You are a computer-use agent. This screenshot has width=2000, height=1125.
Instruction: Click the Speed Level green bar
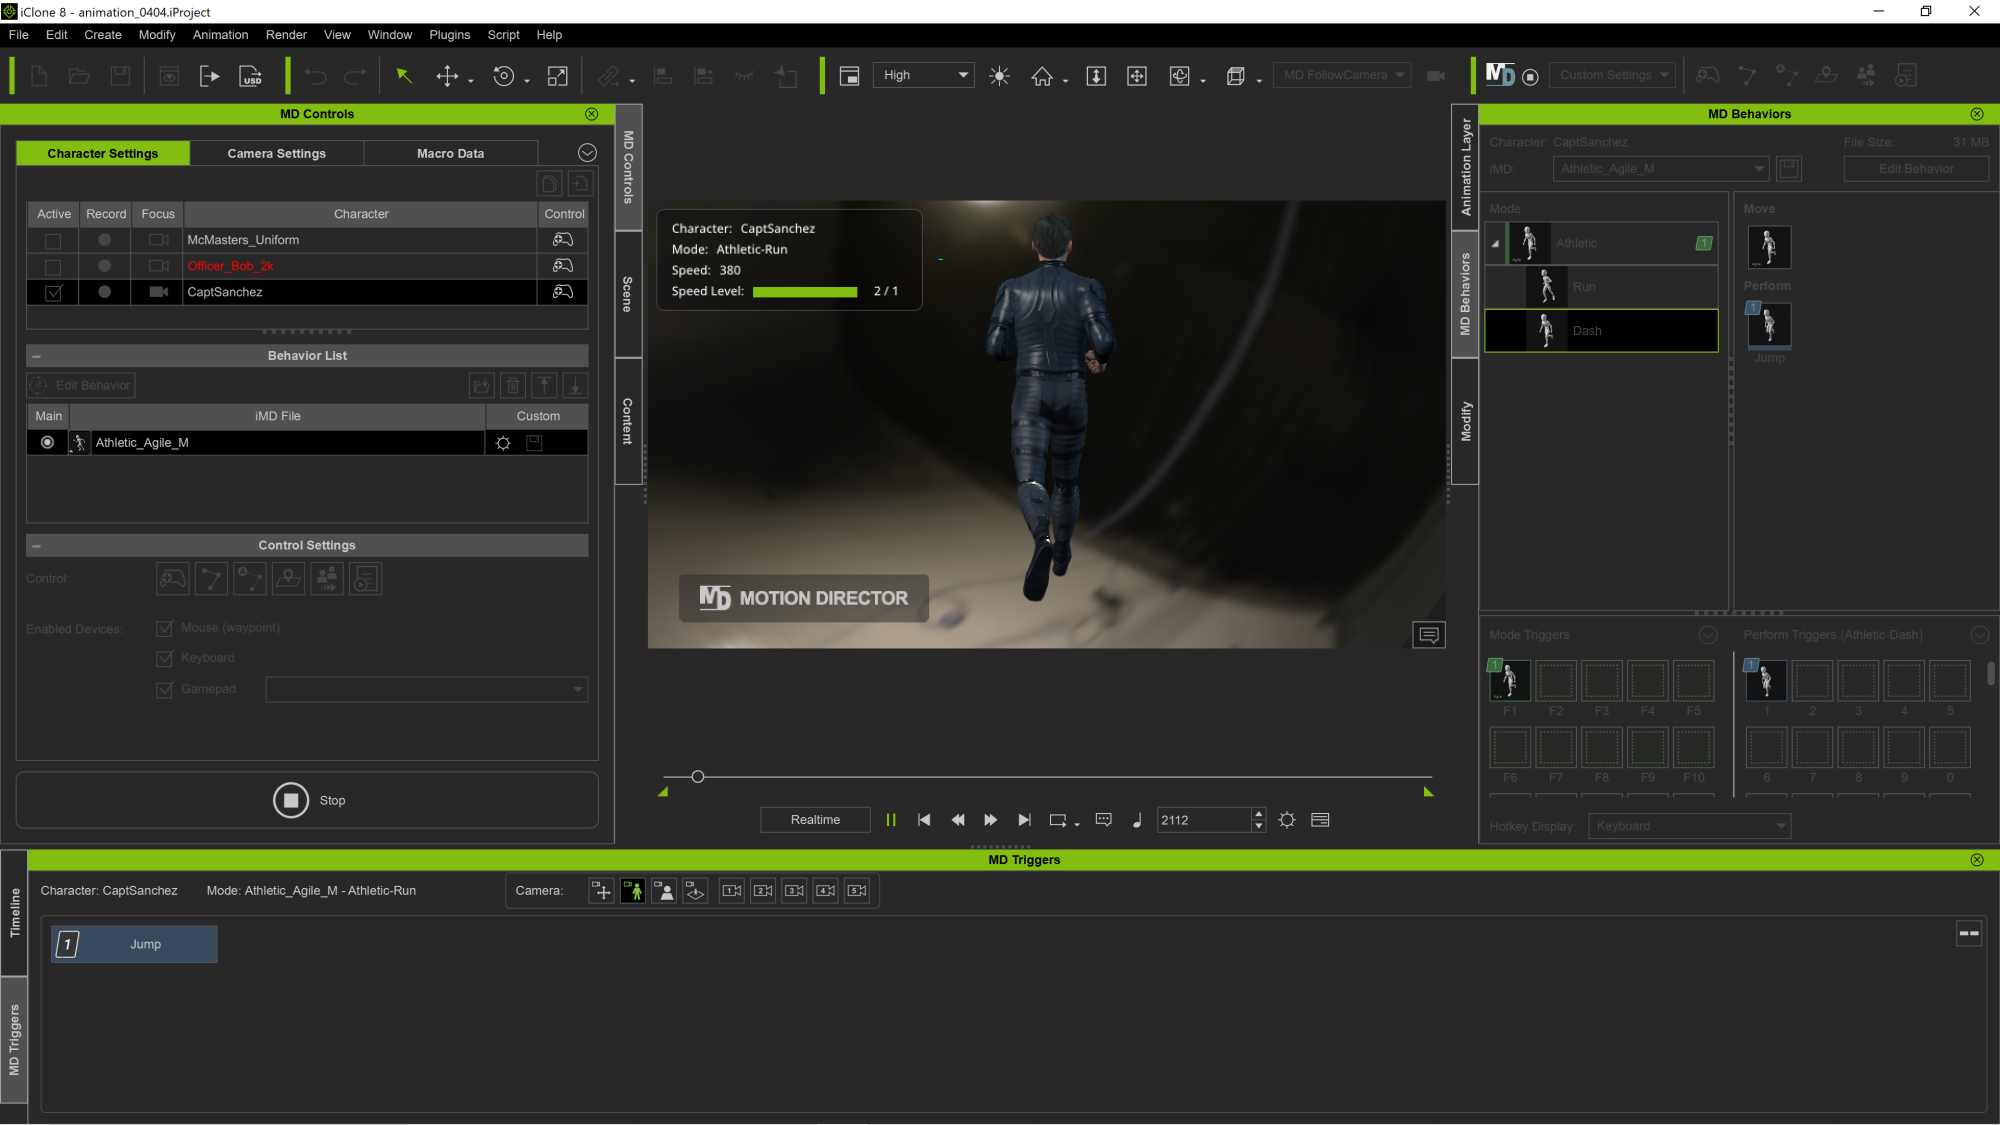(x=805, y=292)
